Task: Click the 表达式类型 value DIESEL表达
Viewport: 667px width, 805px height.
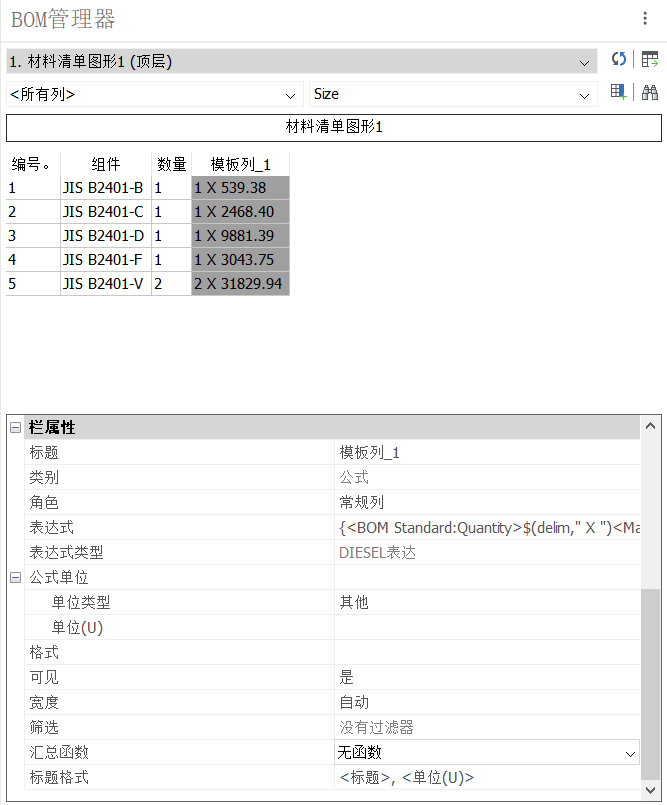Action: (x=487, y=553)
